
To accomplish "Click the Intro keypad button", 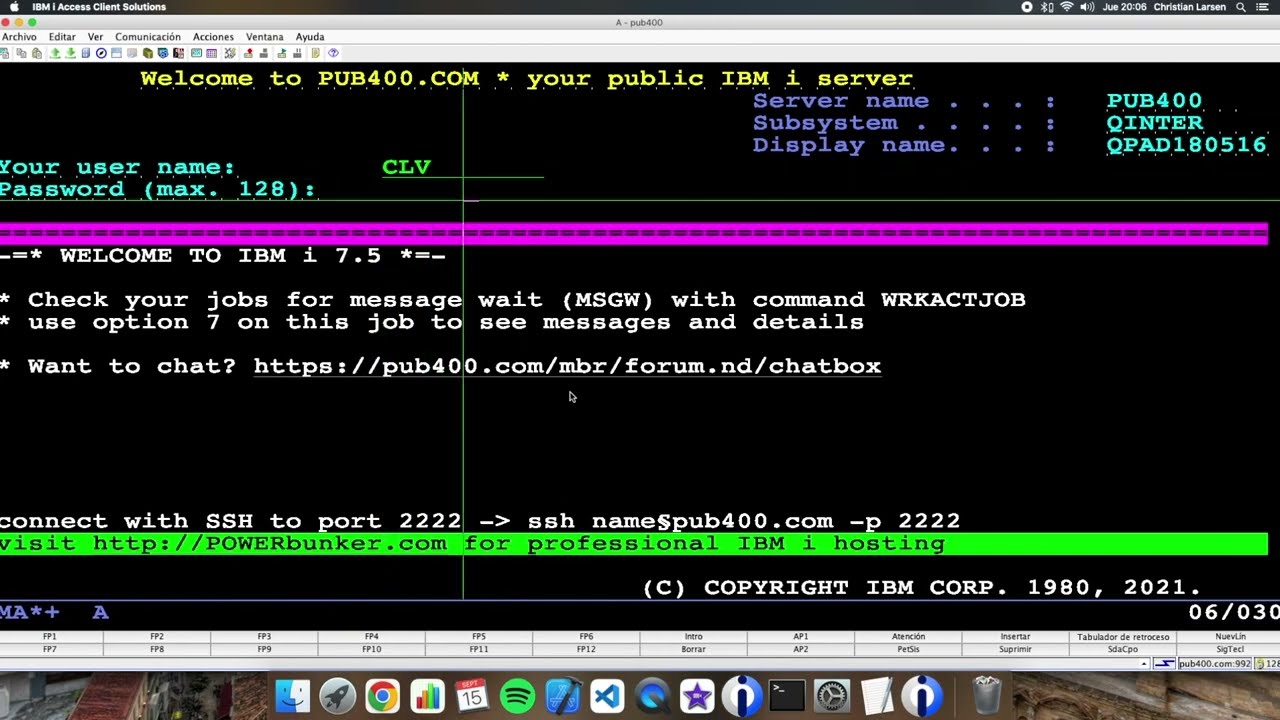I will 693,636.
